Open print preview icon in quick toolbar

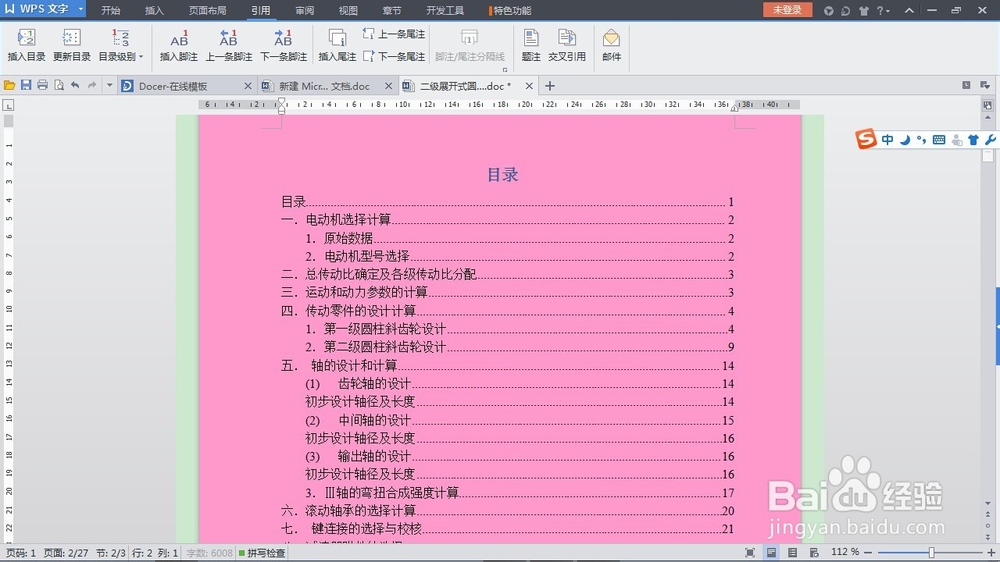coord(59,85)
